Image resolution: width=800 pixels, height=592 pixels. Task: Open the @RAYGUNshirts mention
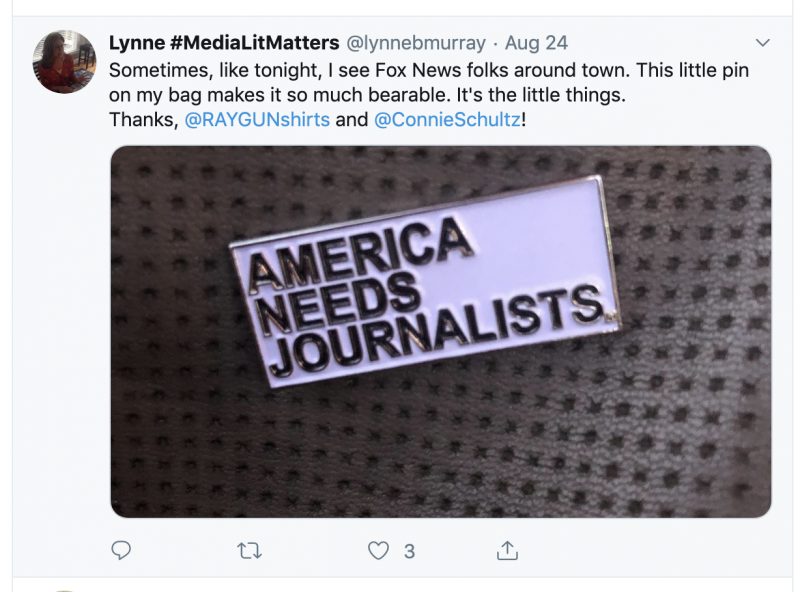pyautogui.click(x=255, y=120)
